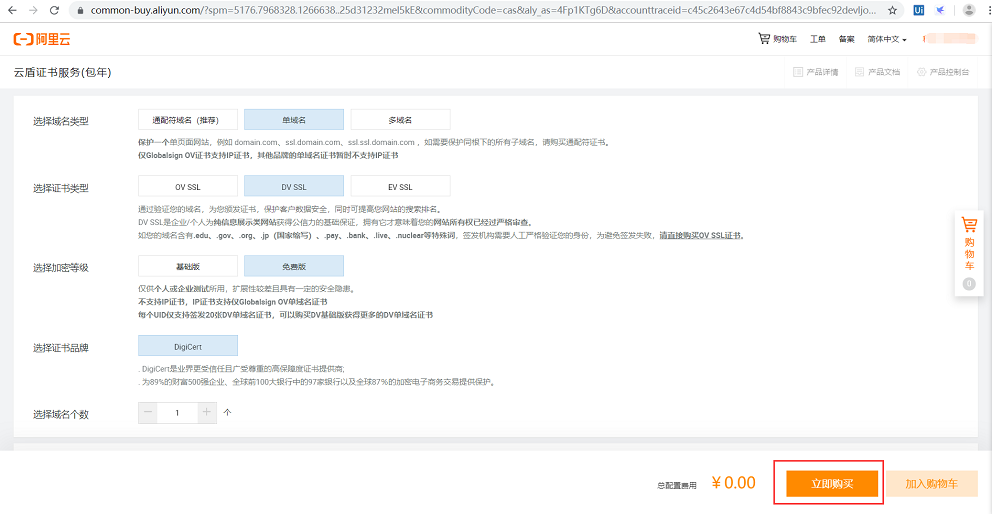Click the Chrome profile avatar icon

(x=968, y=10)
